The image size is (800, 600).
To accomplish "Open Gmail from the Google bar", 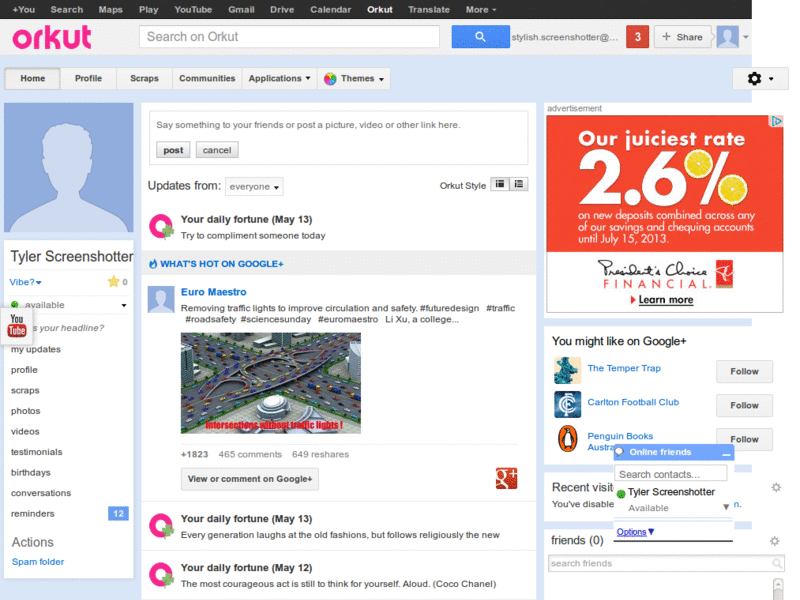I will tap(241, 9).
